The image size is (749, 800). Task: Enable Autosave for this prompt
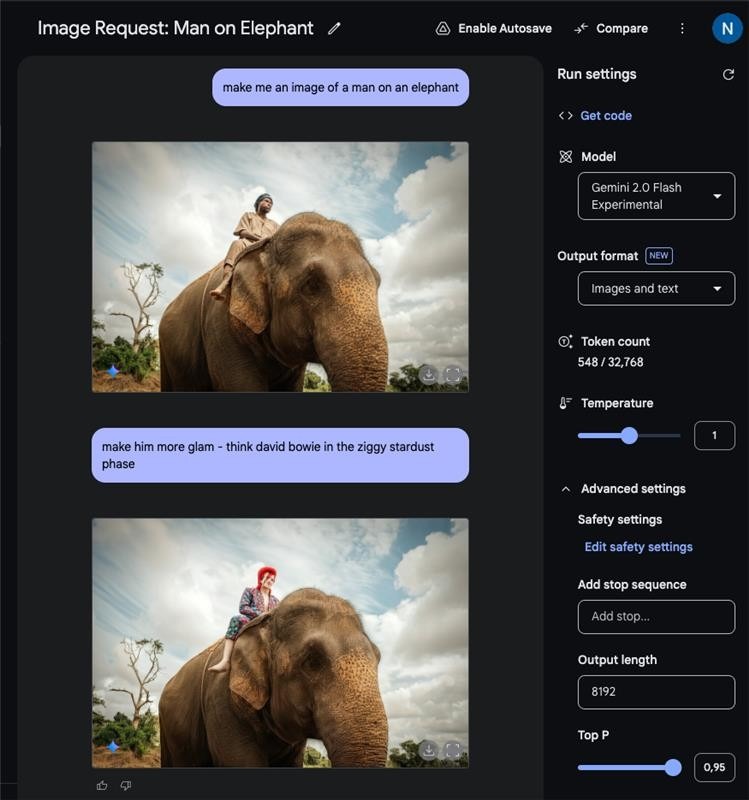click(494, 29)
